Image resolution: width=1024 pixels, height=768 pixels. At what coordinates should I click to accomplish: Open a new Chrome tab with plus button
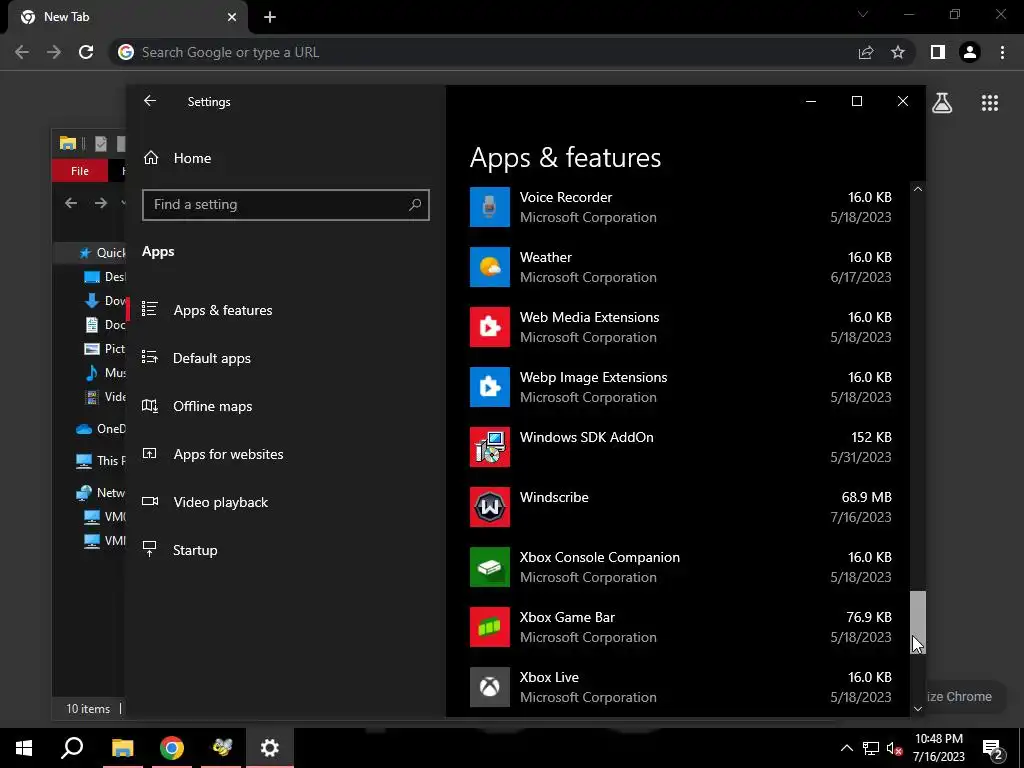click(x=270, y=18)
